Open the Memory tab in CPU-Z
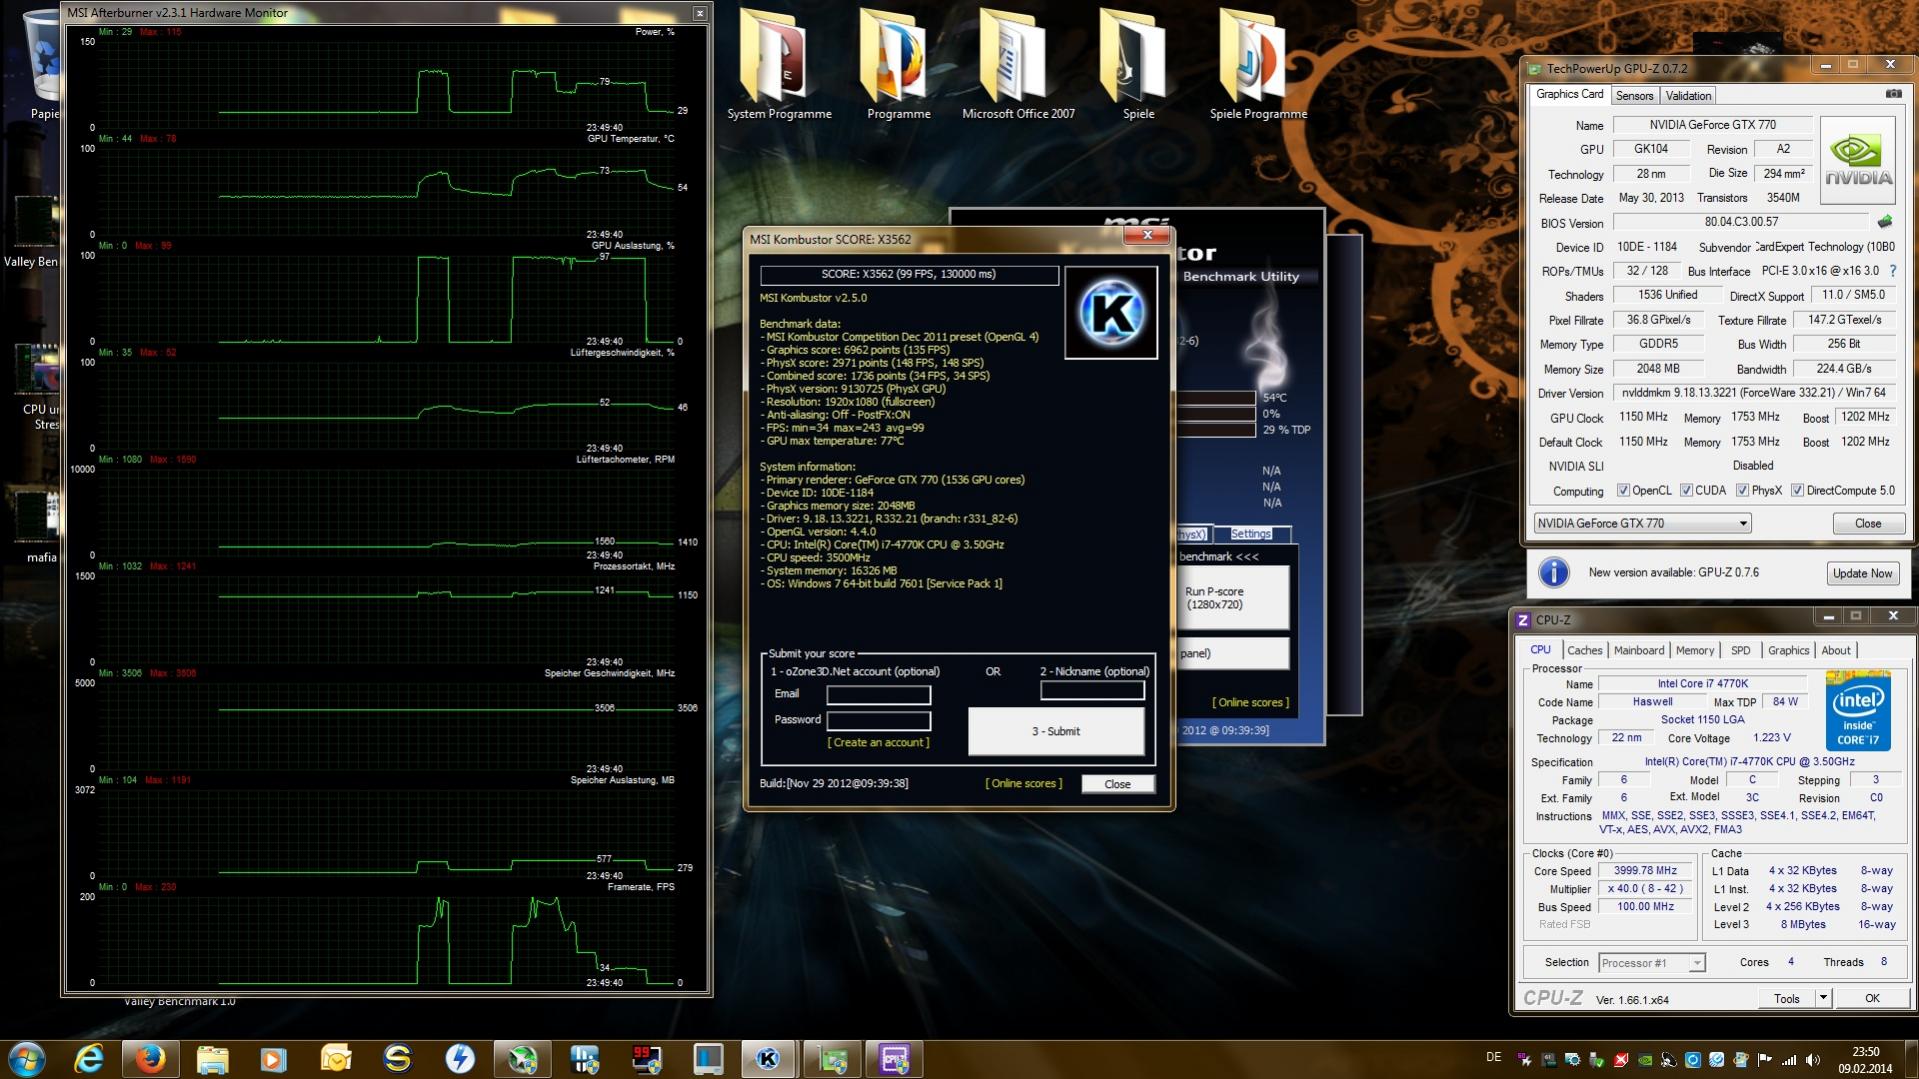The image size is (1919, 1079). 1694,650
